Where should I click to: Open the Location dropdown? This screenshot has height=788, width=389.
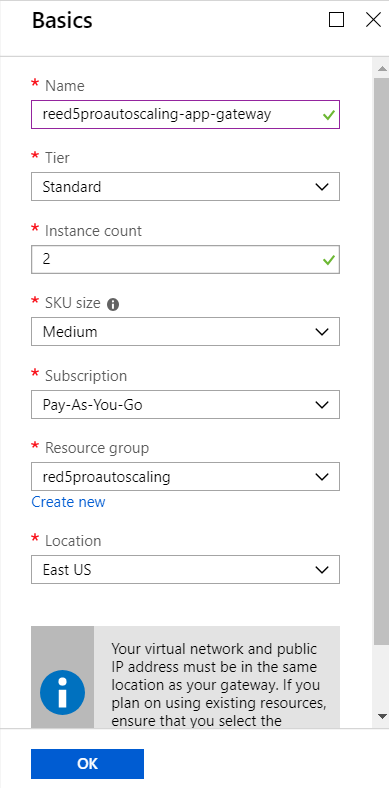click(185, 569)
